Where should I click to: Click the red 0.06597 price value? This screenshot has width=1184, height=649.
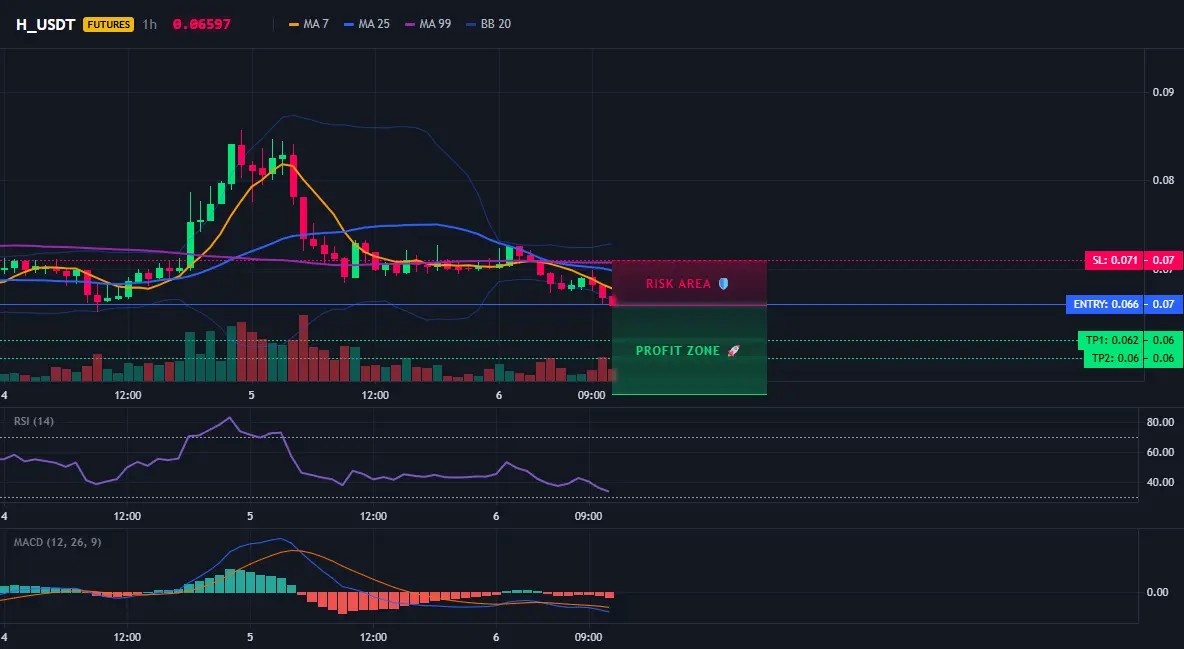[x=202, y=24]
